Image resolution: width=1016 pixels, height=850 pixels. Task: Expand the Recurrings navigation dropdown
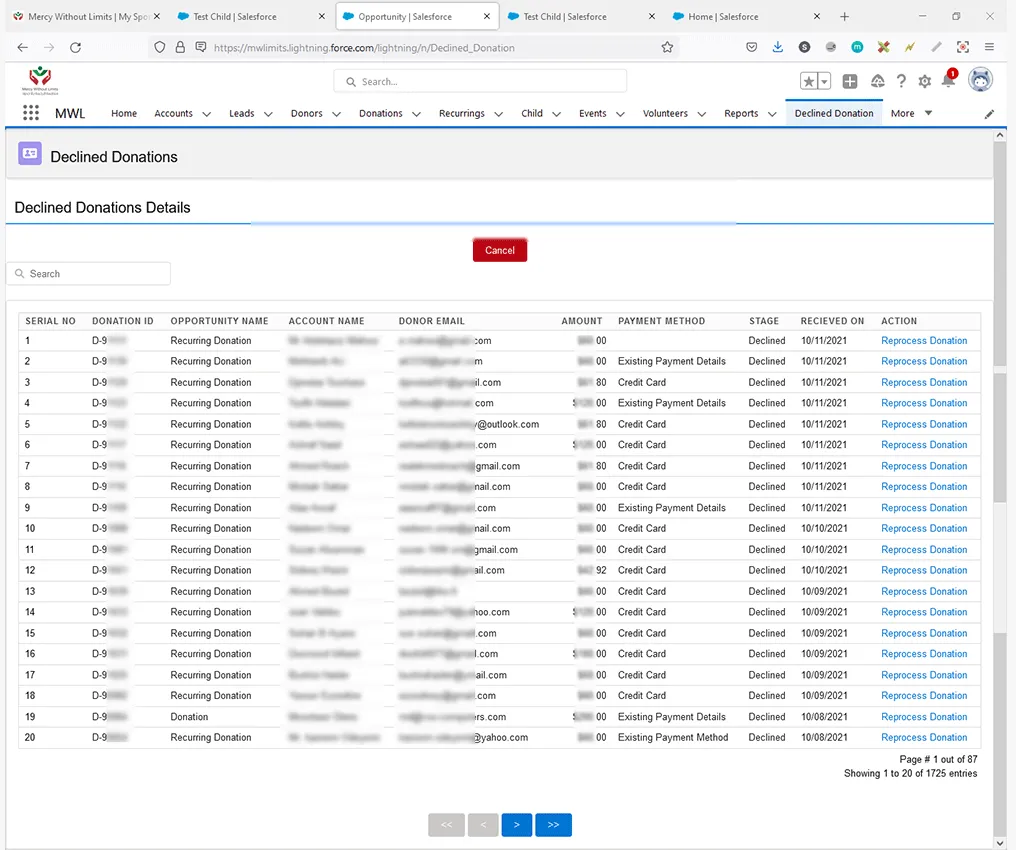(x=498, y=114)
